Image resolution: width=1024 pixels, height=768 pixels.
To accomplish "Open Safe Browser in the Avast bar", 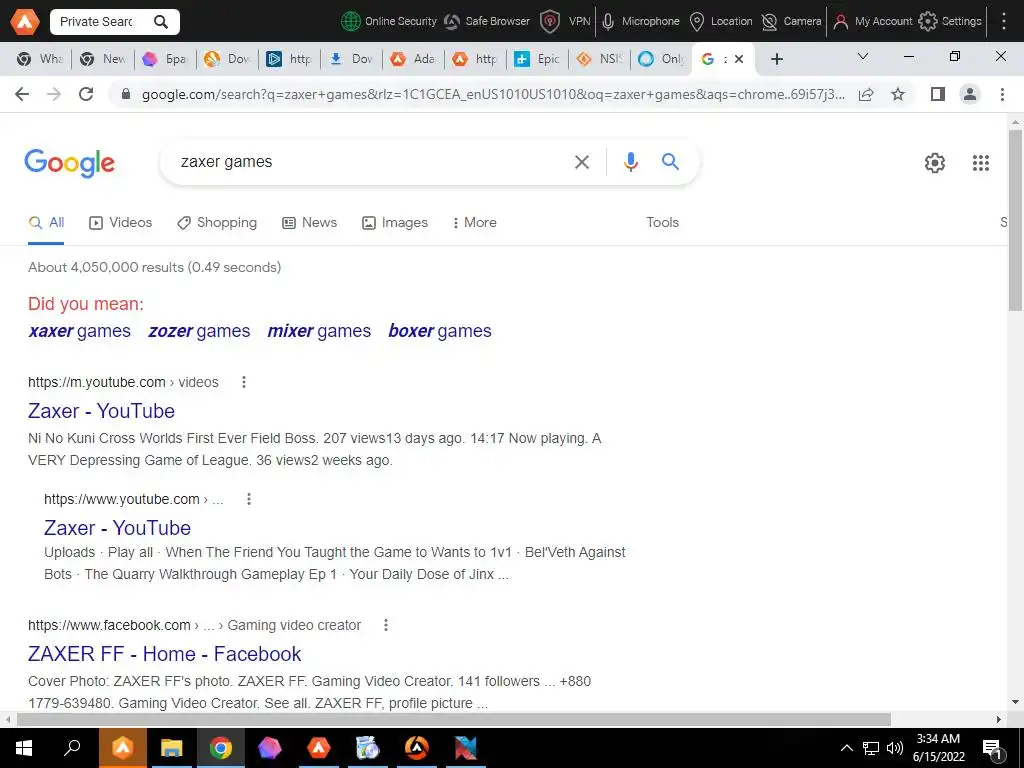I will tap(487, 22).
